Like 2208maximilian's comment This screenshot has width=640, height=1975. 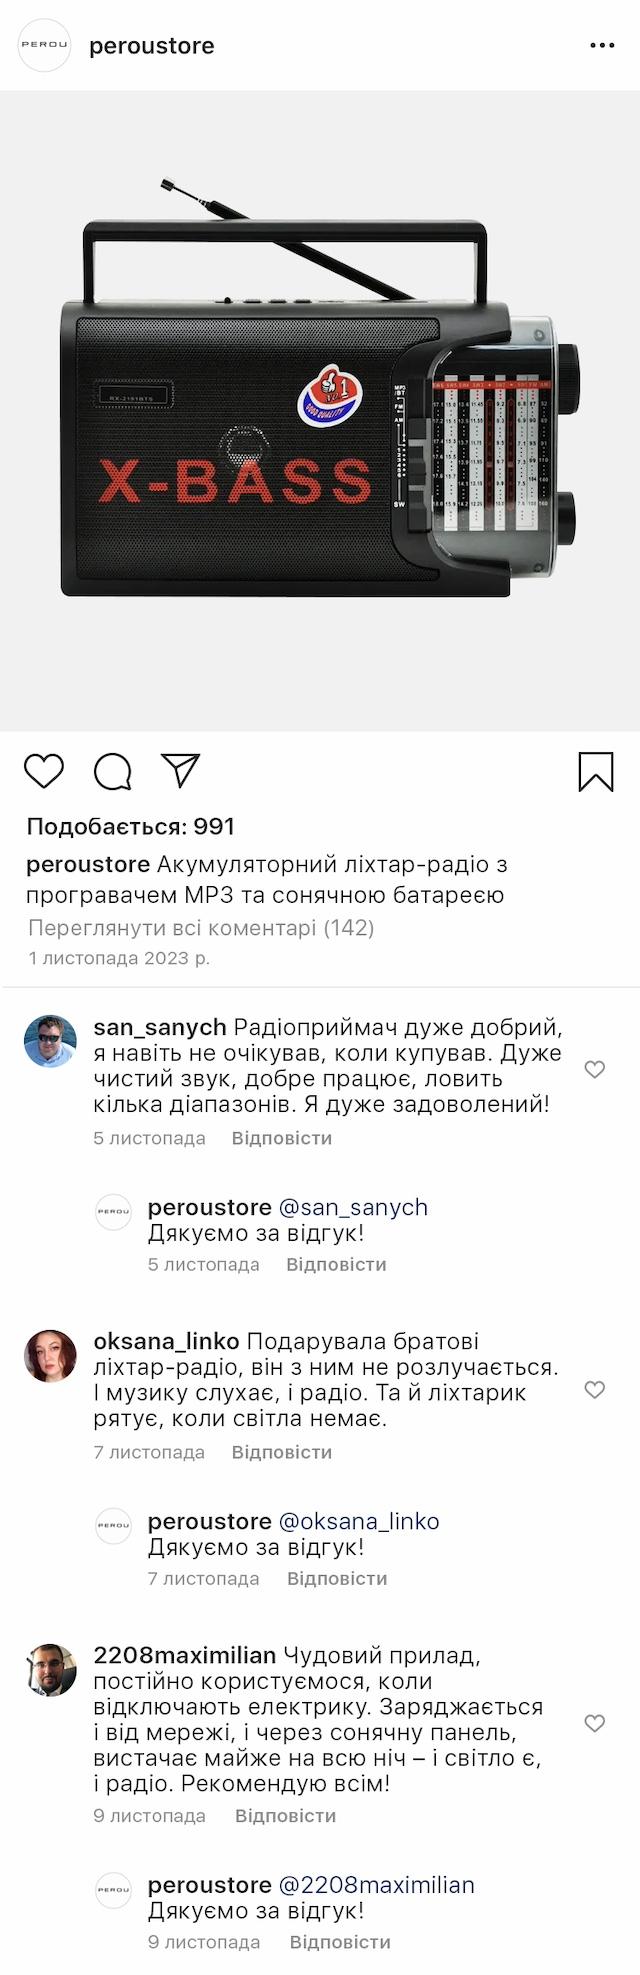click(x=595, y=1723)
